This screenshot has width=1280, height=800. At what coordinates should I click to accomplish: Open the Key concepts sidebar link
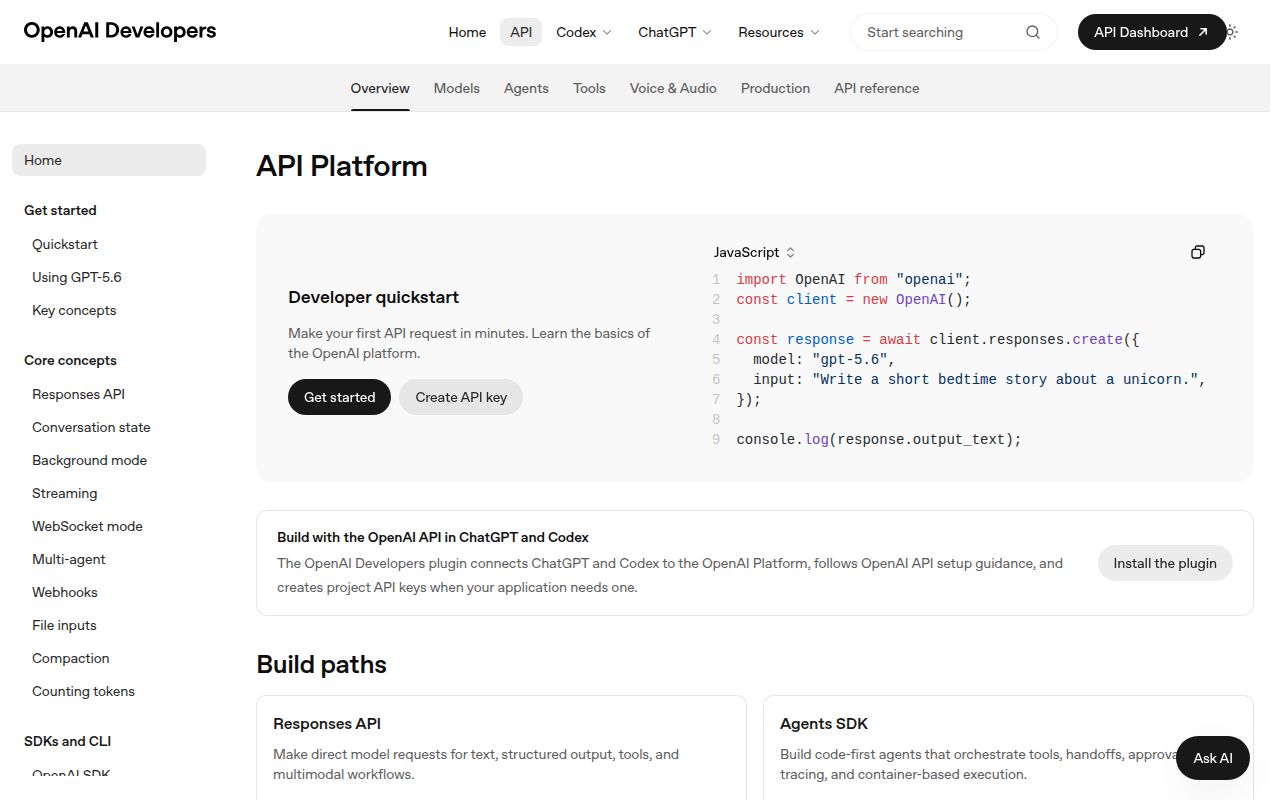tap(74, 310)
